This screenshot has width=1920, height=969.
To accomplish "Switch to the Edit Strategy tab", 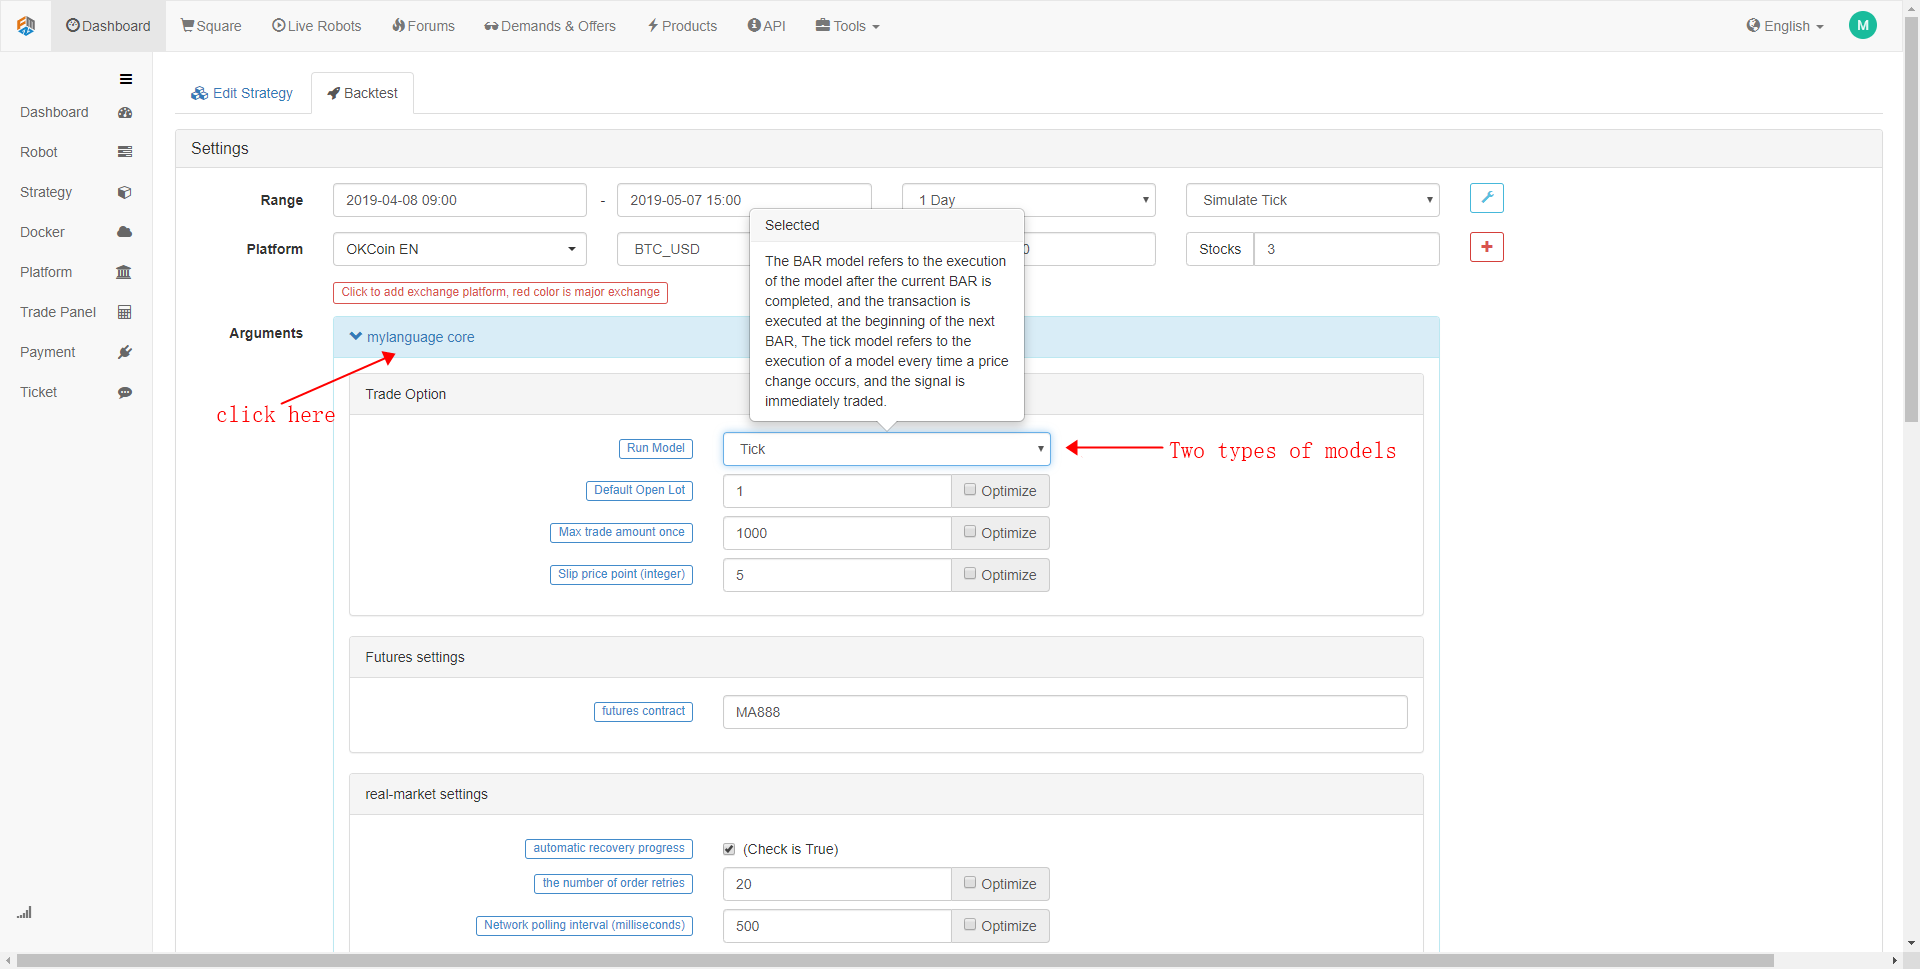I will (x=242, y=93).
